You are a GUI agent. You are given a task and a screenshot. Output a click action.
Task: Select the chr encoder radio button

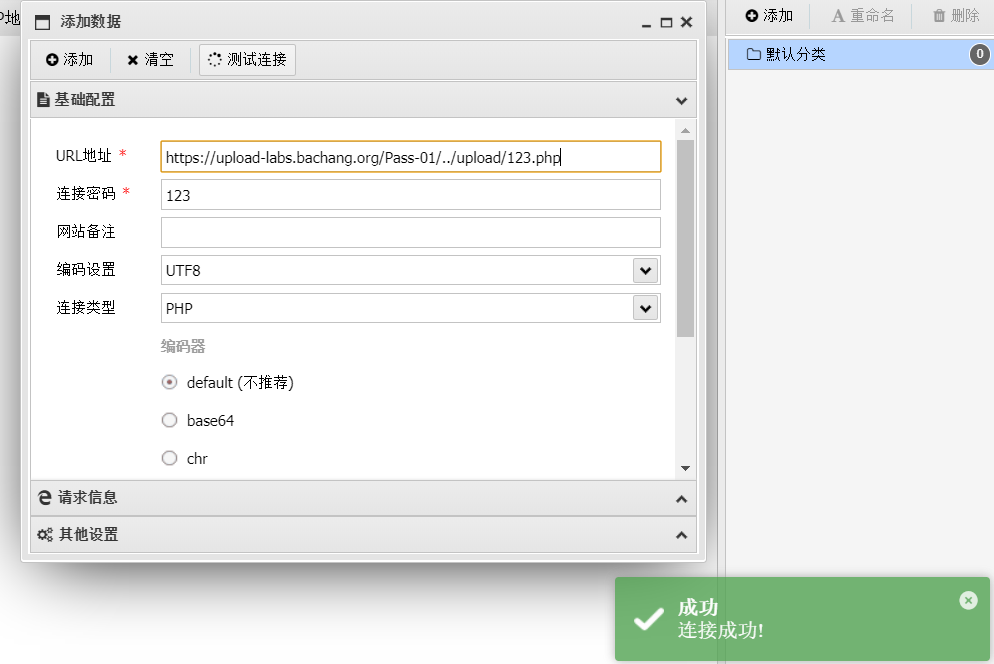pos(169,458)
